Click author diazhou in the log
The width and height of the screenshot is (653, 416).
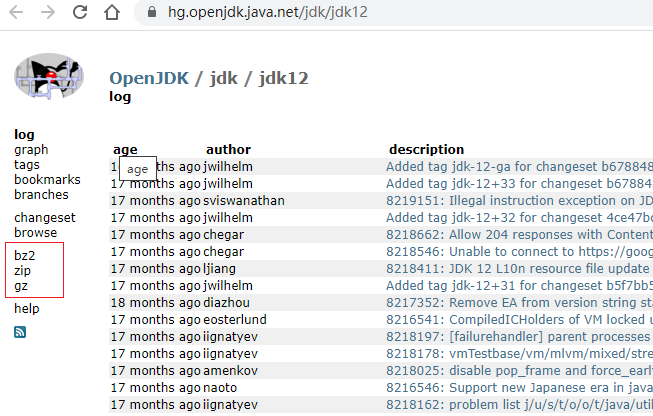click(227, 303)
